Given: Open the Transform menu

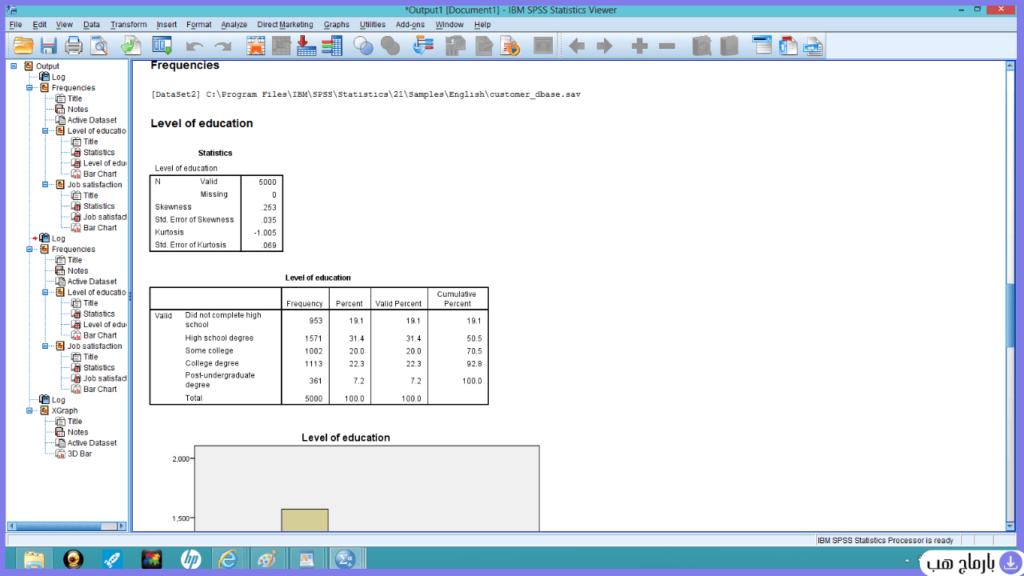Looking at the screenshot, I should click(128, 25).
